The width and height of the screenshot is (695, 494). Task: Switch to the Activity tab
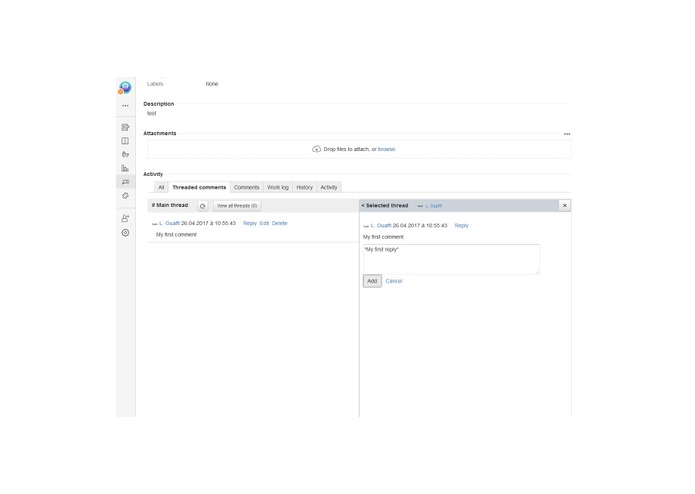[x=329, y=187]
